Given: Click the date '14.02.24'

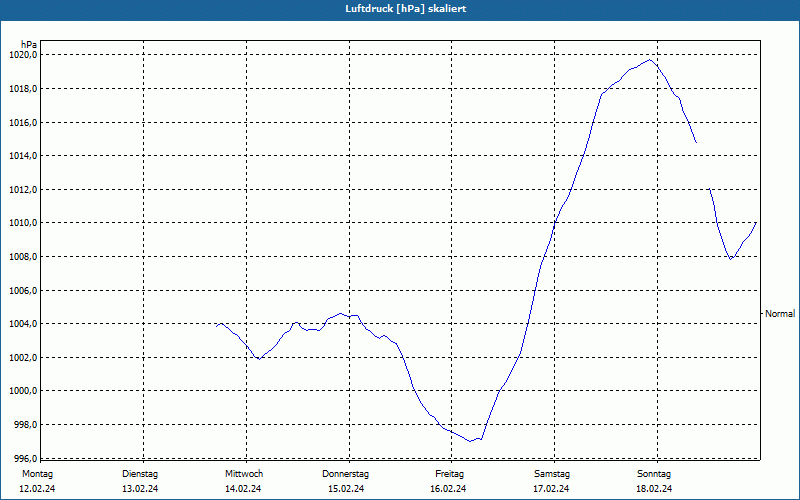Looking at the screenshot, I should [x=243, y=489].
